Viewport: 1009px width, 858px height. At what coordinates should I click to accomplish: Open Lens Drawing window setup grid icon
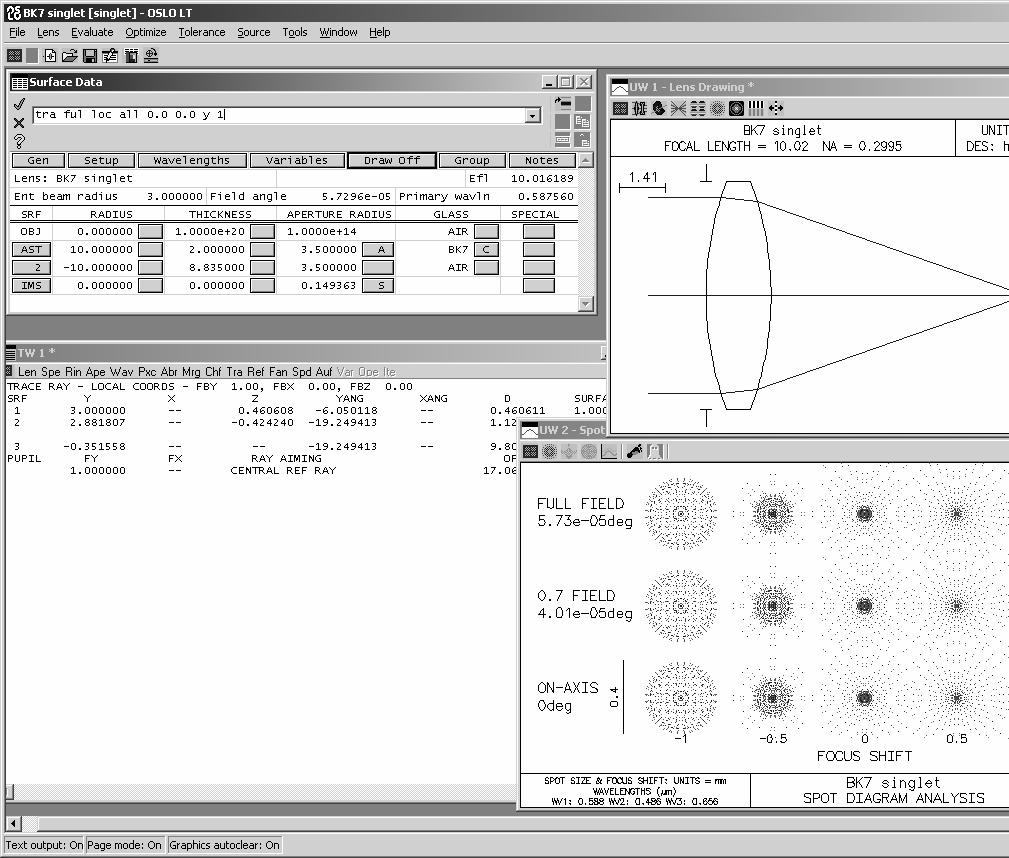(x=620, y=108)
